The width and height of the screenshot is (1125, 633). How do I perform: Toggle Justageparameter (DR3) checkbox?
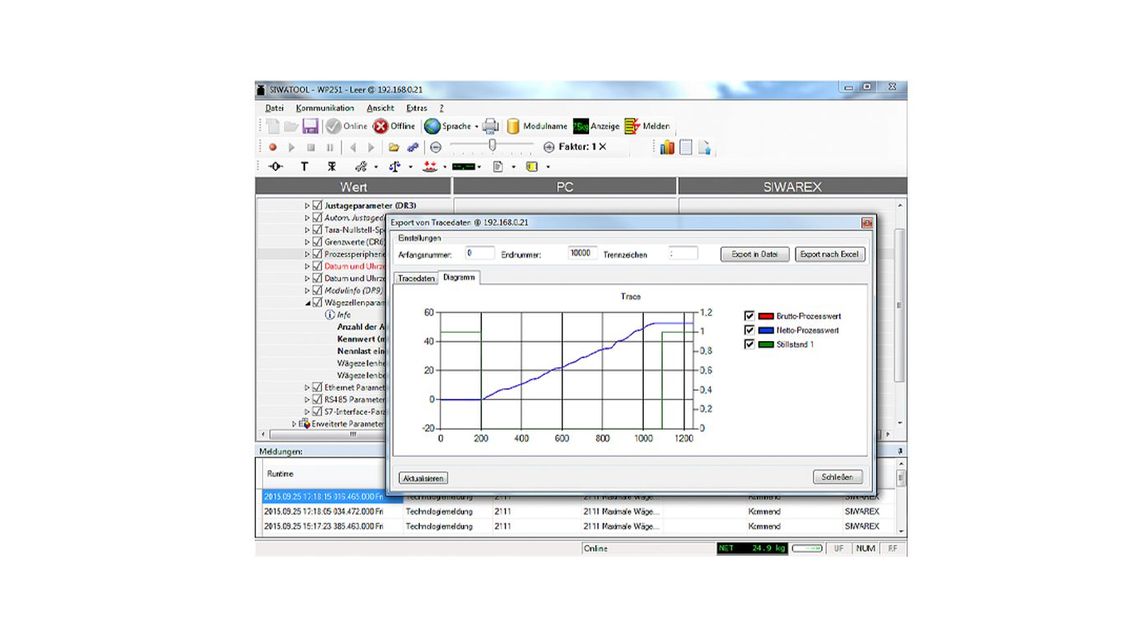pos(317,205)
